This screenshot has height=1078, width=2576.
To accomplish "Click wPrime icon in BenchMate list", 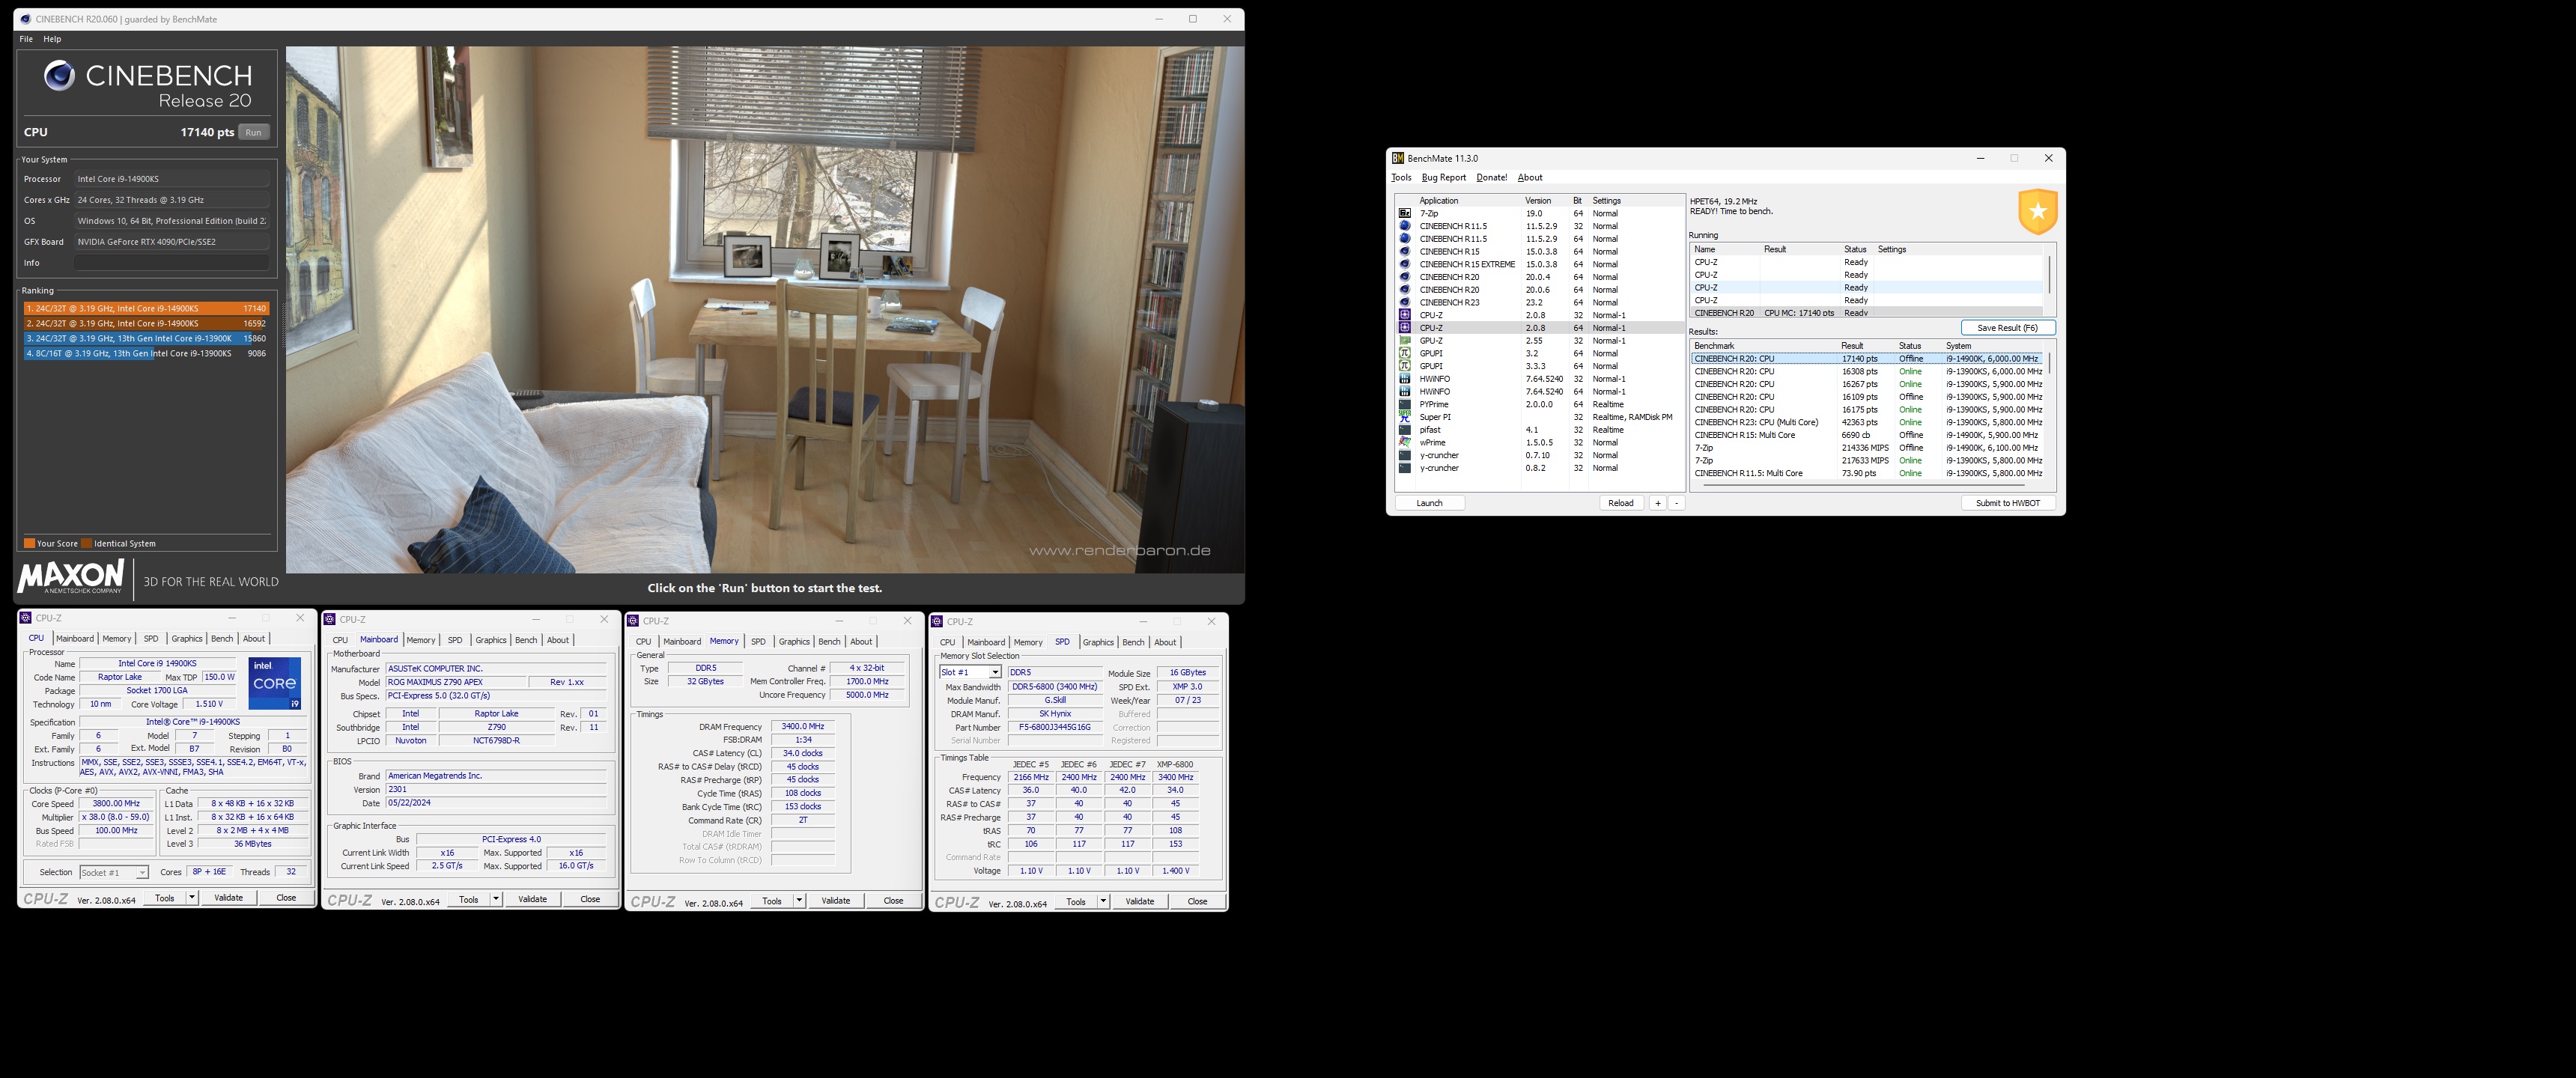I will (x=1405, y=442).
